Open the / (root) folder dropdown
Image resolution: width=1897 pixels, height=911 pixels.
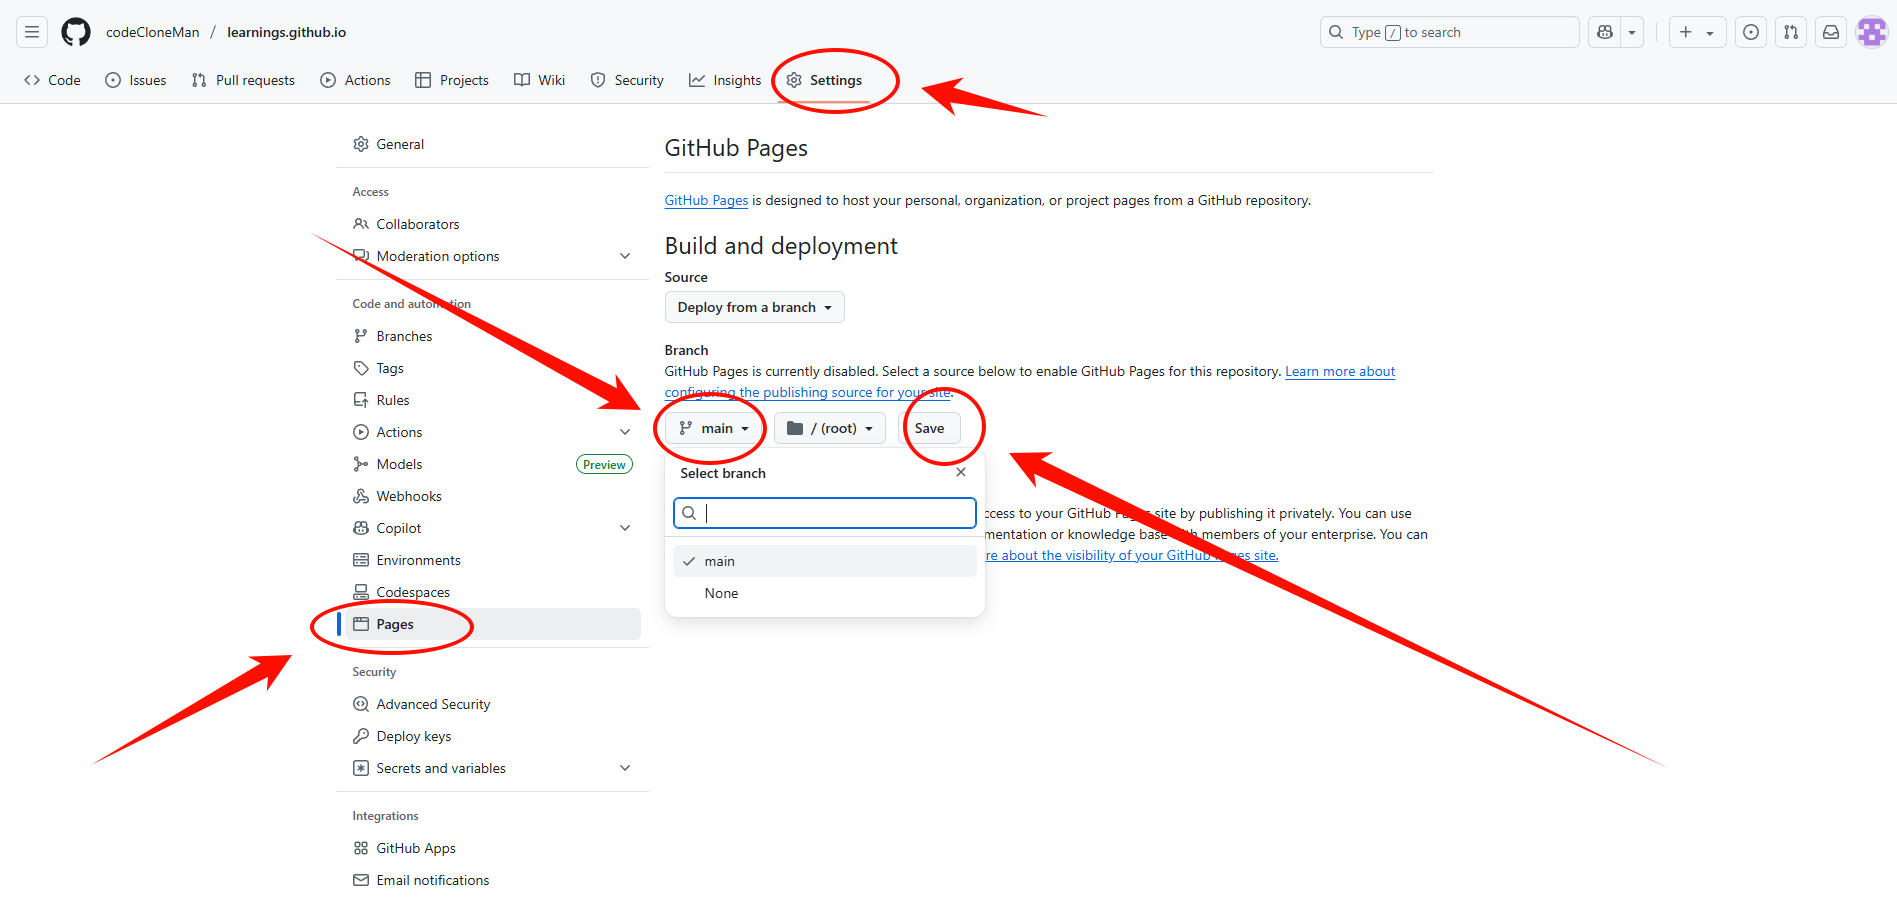[x=830, y=428]
